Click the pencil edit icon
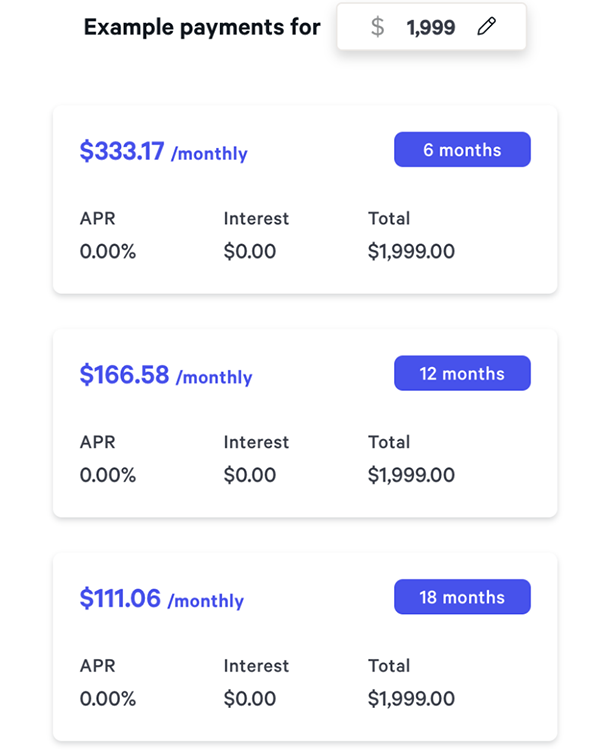This screenshot has width=608, height=754. [x=487, y=27]
